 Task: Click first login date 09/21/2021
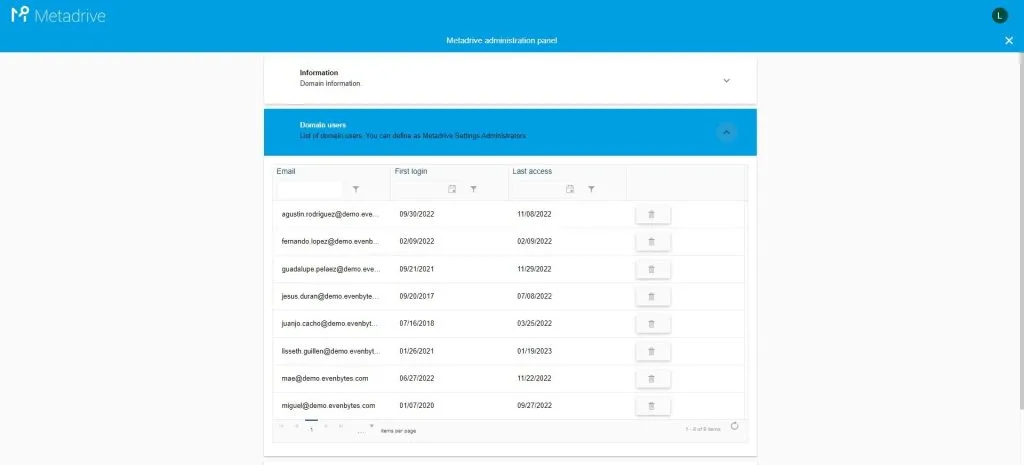pyautogui.click(x=417, y=269)
